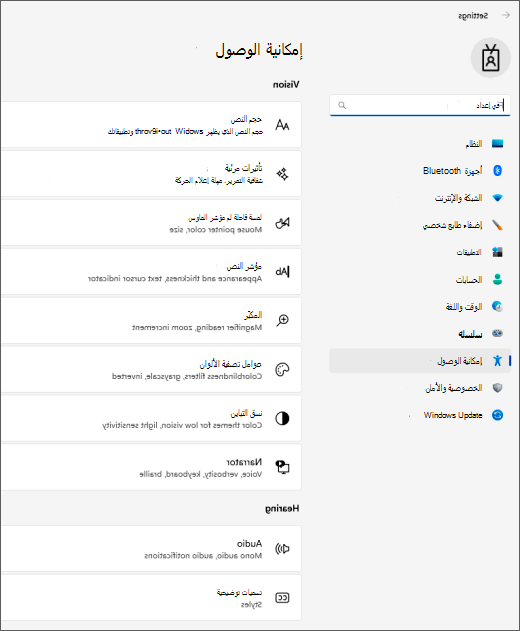Click the Gaming controller icon
Viewport: 520px width, 631px height.
[x=497, y=333]
